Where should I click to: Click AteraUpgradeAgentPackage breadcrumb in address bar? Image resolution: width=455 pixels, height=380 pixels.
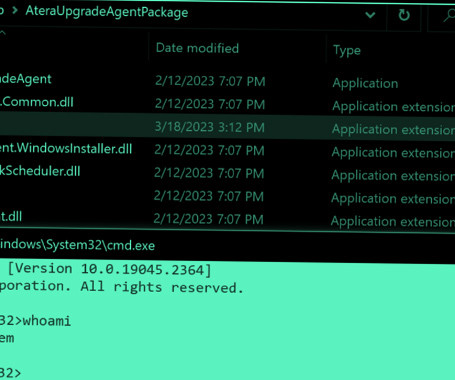click(x=107, y=12)
